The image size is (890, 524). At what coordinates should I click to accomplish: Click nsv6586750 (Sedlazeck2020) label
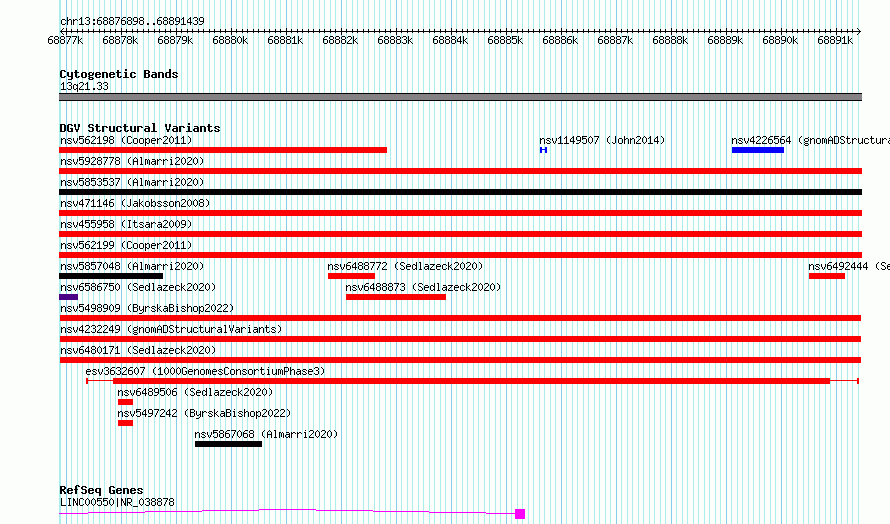point(138,287)
